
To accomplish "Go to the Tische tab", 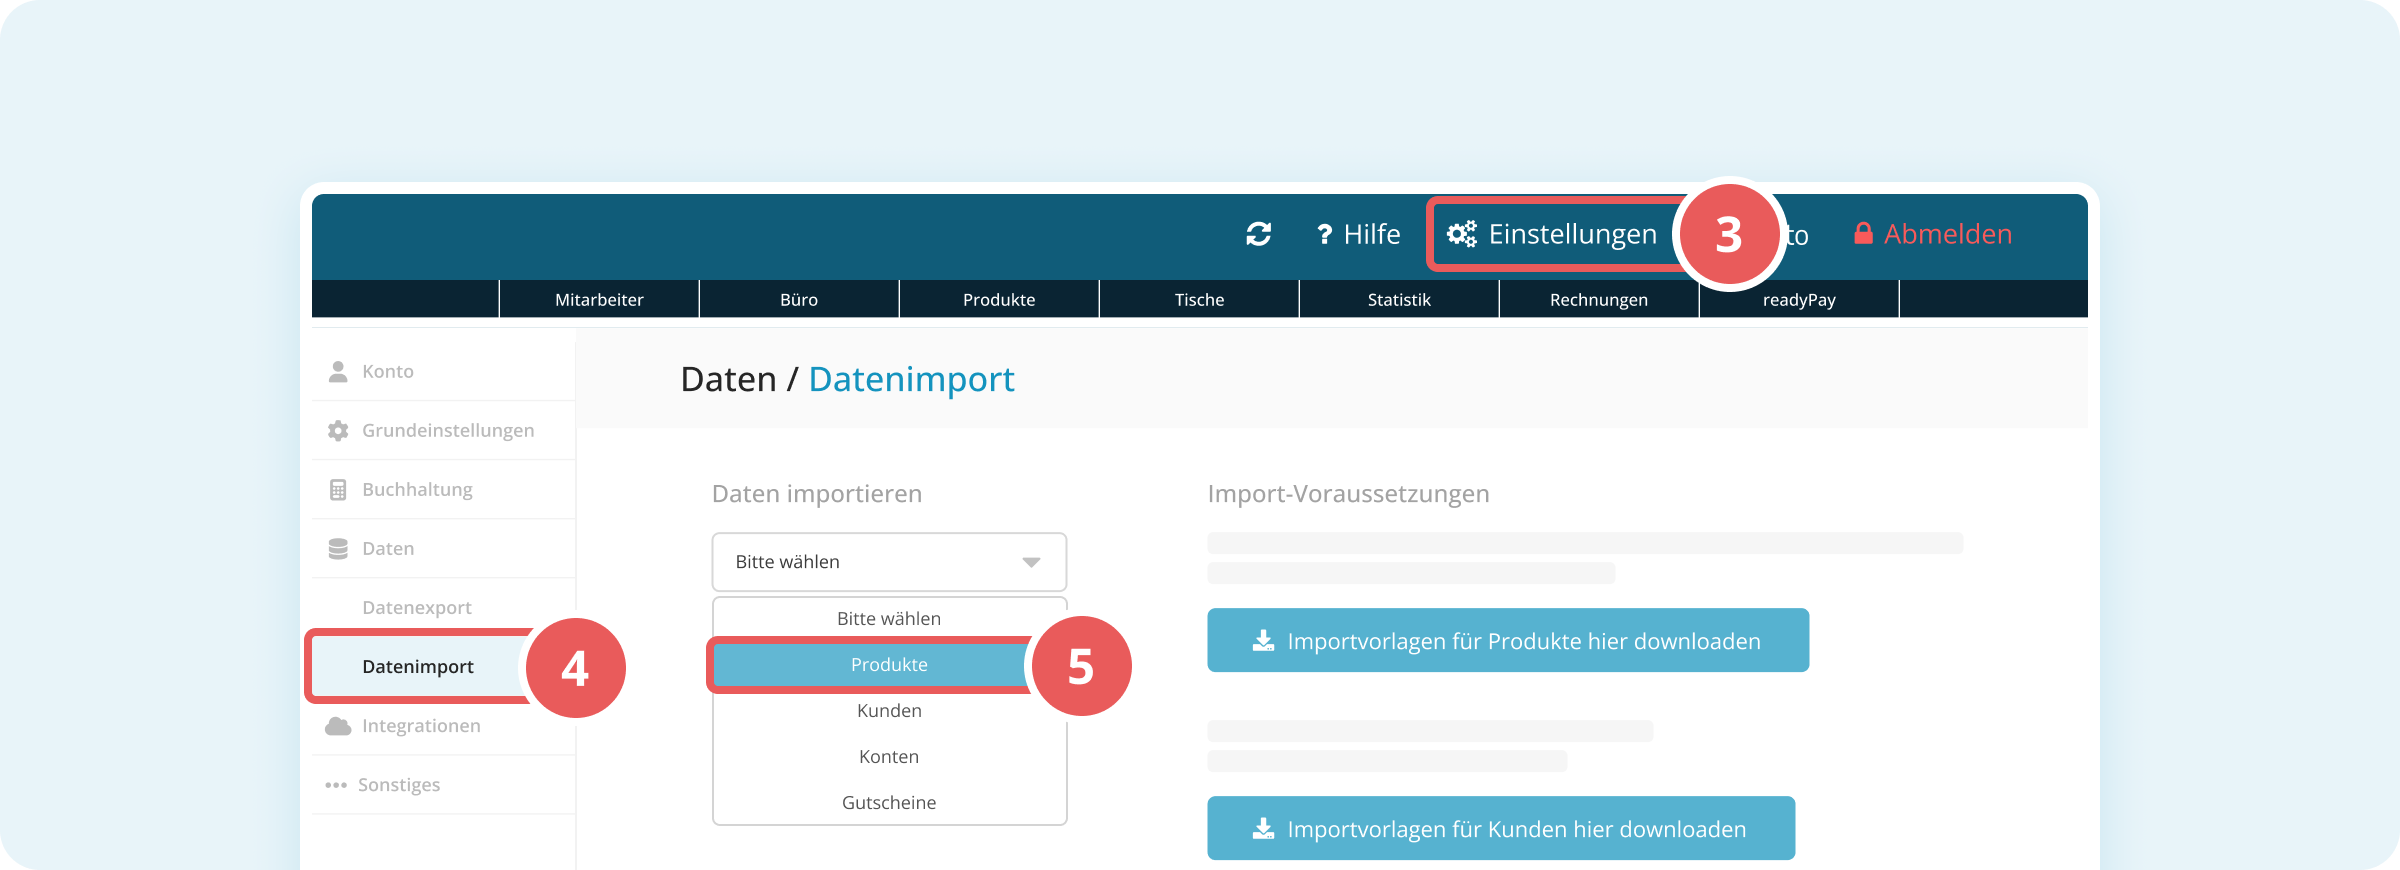I will [x=1199, y=299].
